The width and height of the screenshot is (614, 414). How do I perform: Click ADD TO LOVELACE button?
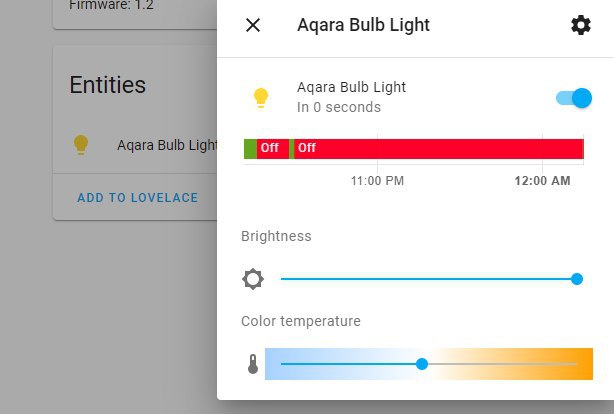pos(137,198)
